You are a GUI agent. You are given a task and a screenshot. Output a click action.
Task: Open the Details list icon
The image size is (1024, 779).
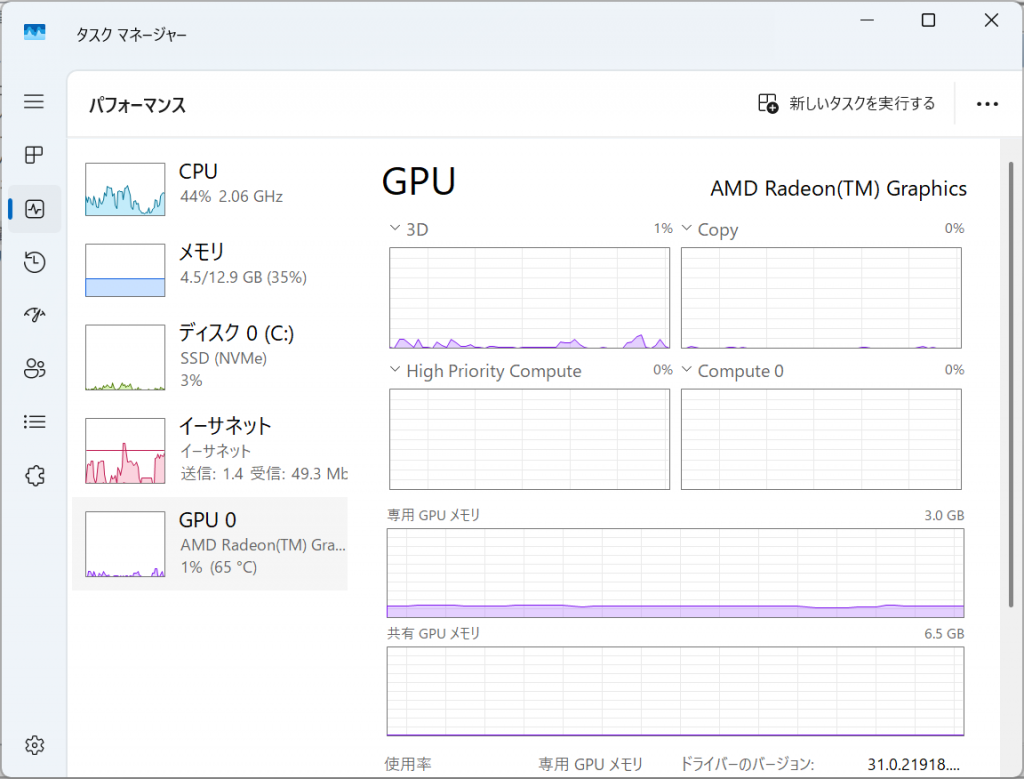[x=34, y=421]
